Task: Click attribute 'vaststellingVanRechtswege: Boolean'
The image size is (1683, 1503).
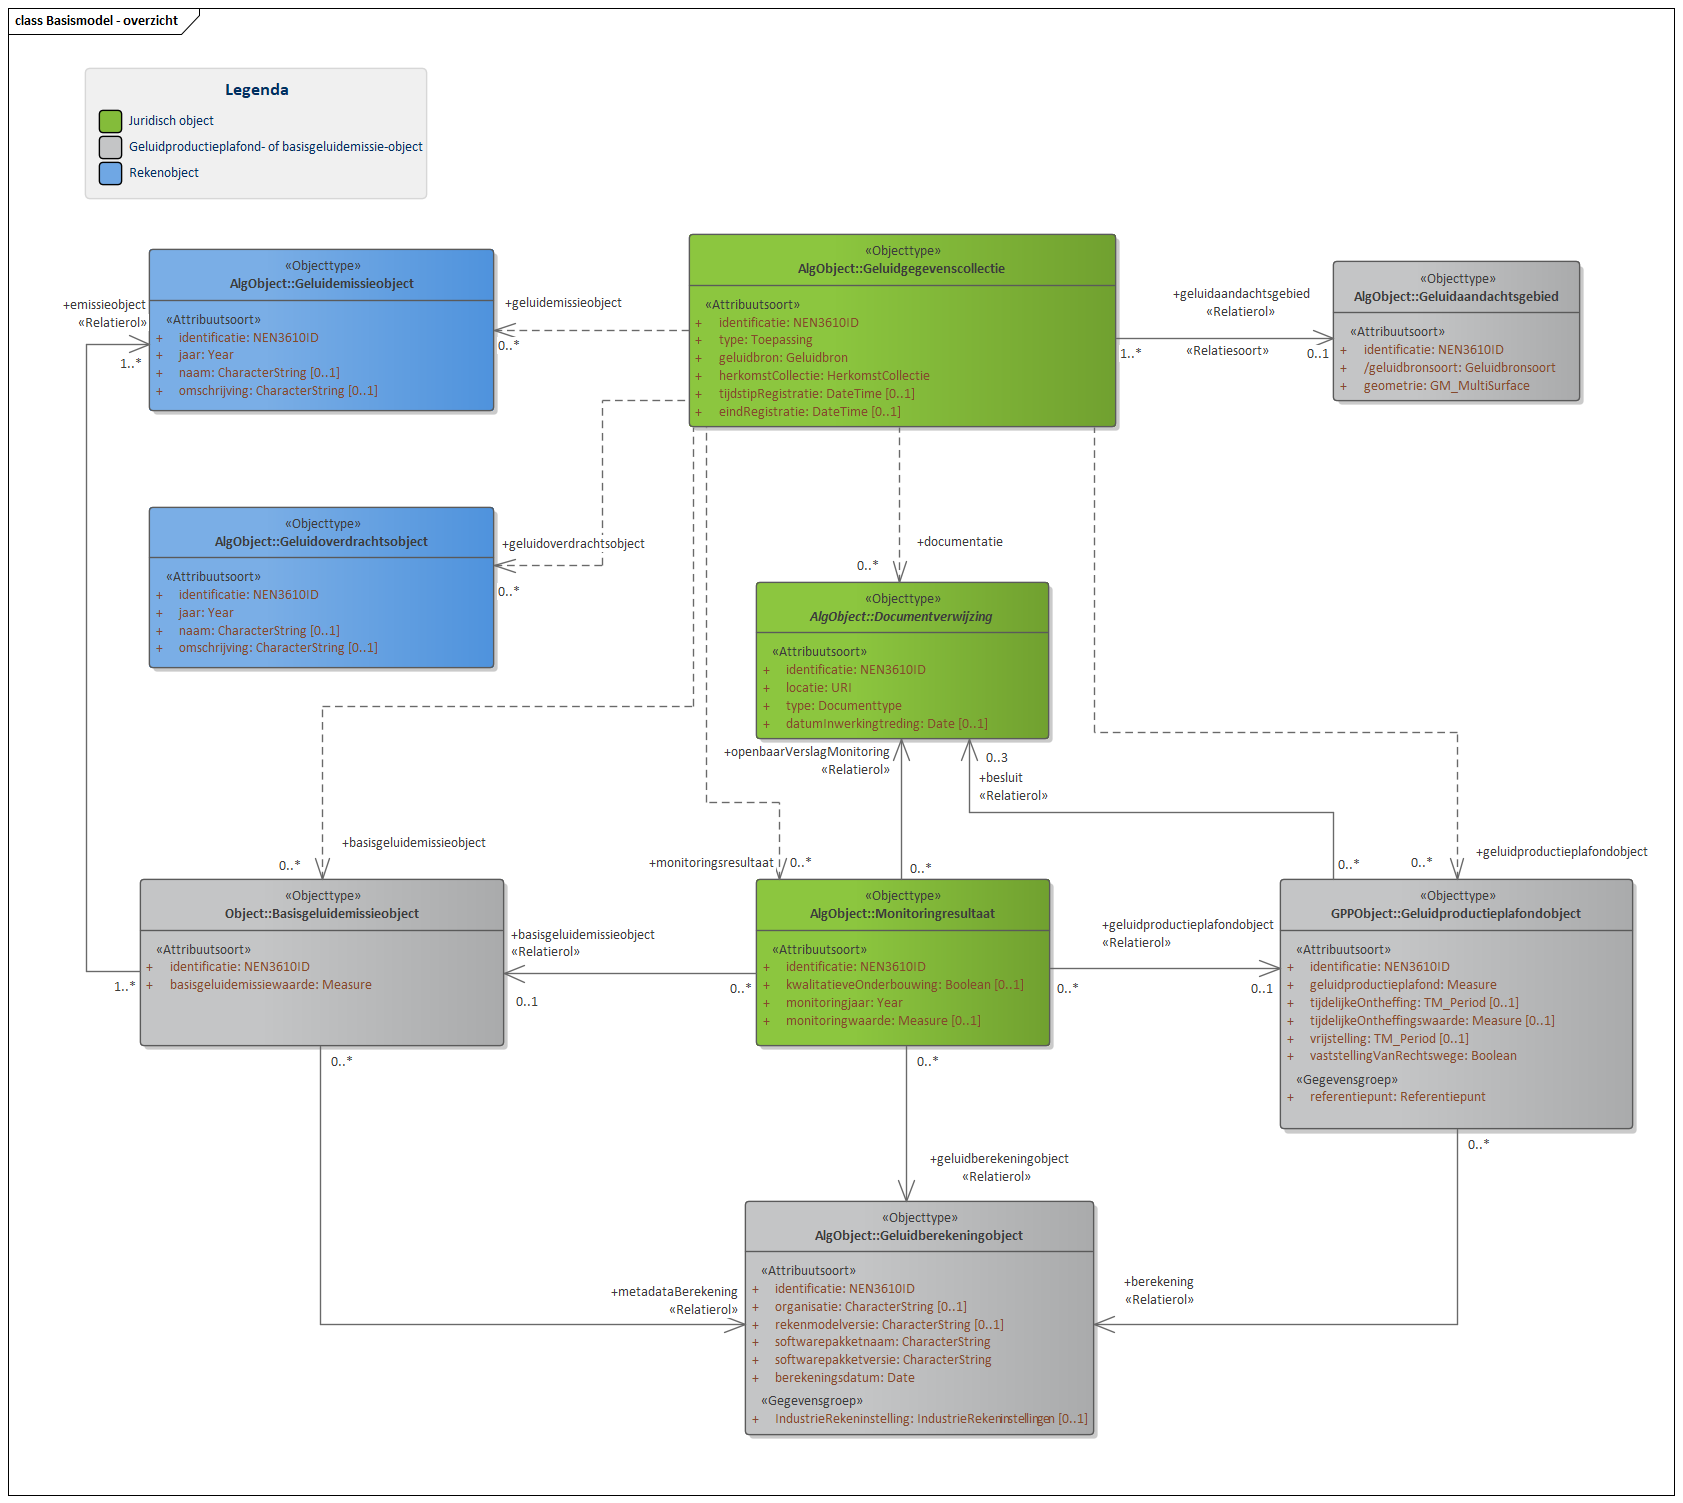Action: (x=1413, y=1056)
